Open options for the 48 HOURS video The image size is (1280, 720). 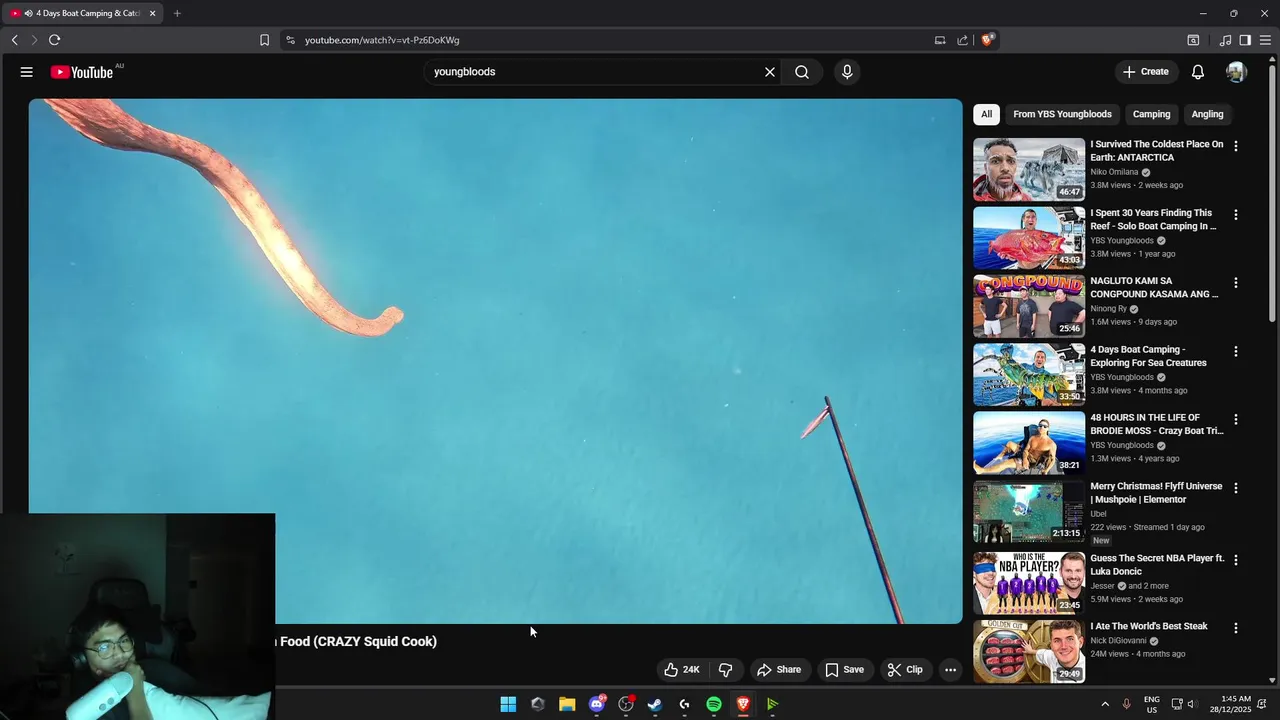point(1236,419)
